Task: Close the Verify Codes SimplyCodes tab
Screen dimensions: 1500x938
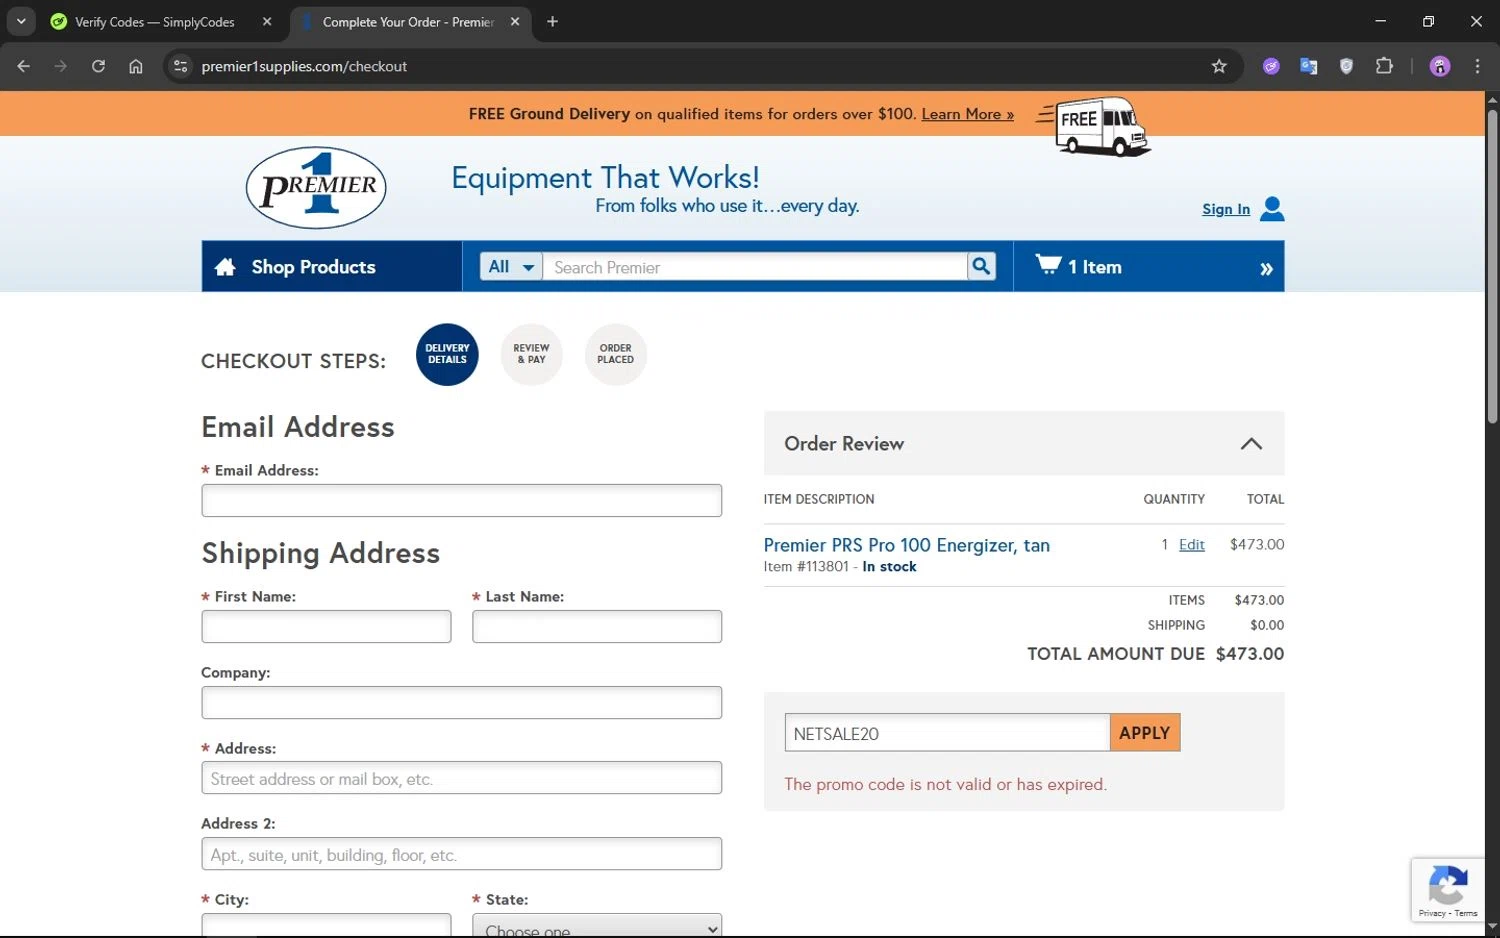Action: coord(267,21)
